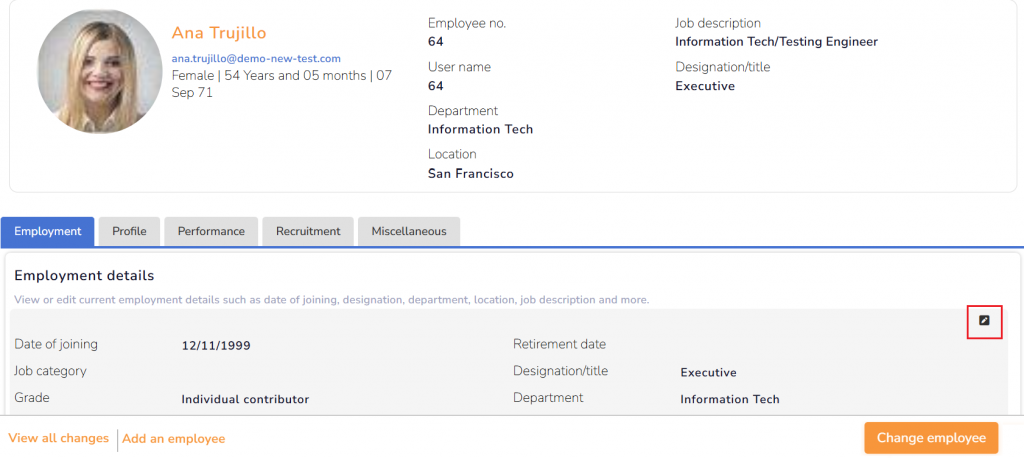Open the Miscellaneous tab
Viewport: 1024px width, 458px height.
(409, 231)
